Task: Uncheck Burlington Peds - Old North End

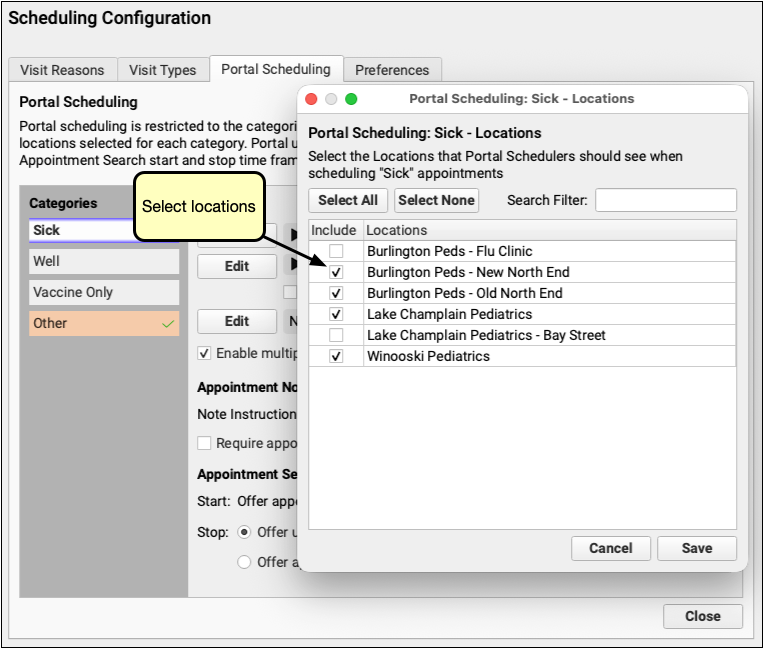Action: pos(336,293)
